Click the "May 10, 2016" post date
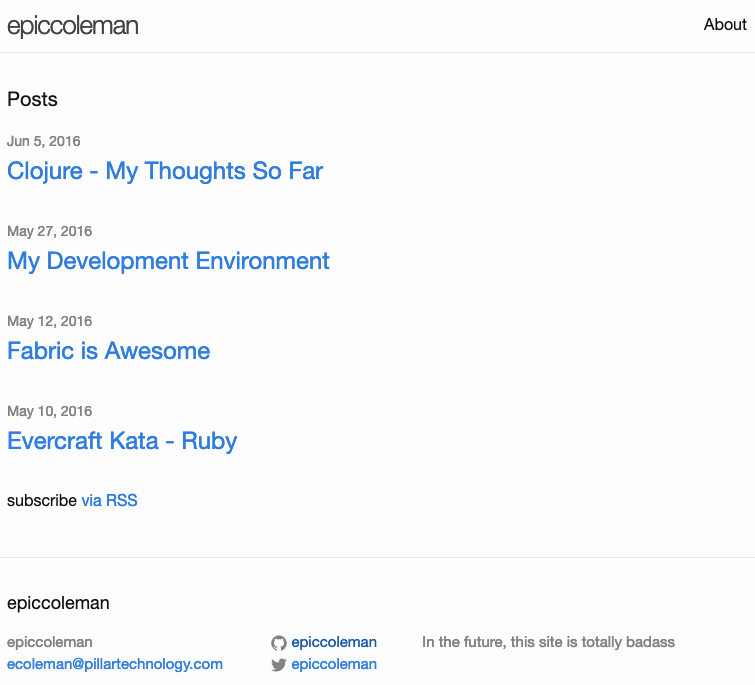755x685 pixels. point(49,411)
